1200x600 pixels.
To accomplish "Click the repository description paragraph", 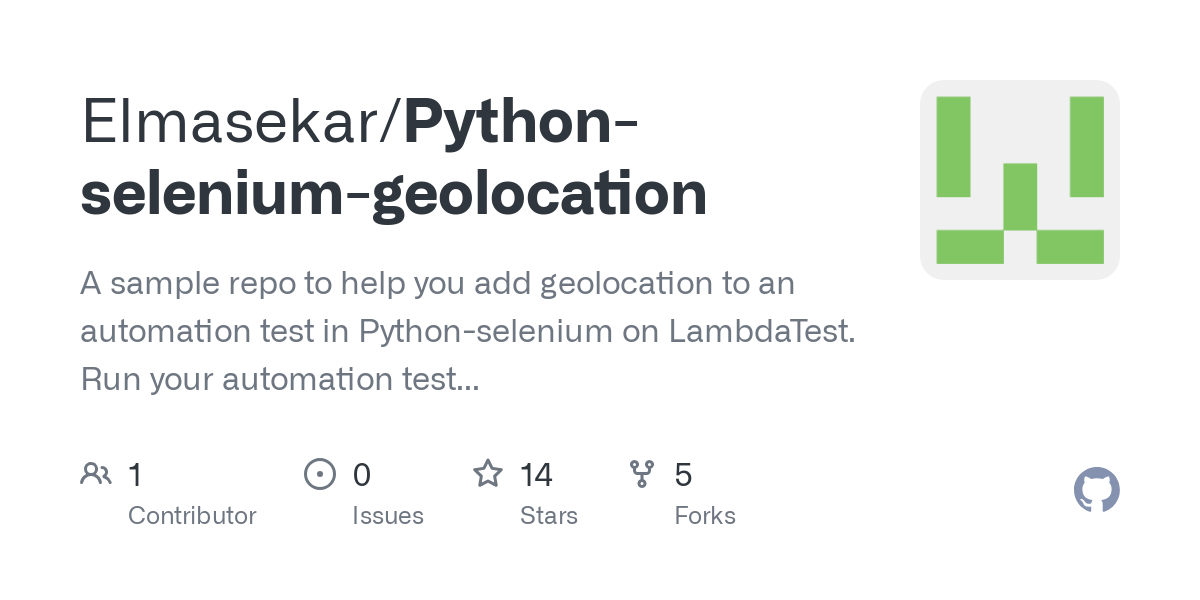I will [468, 331].
